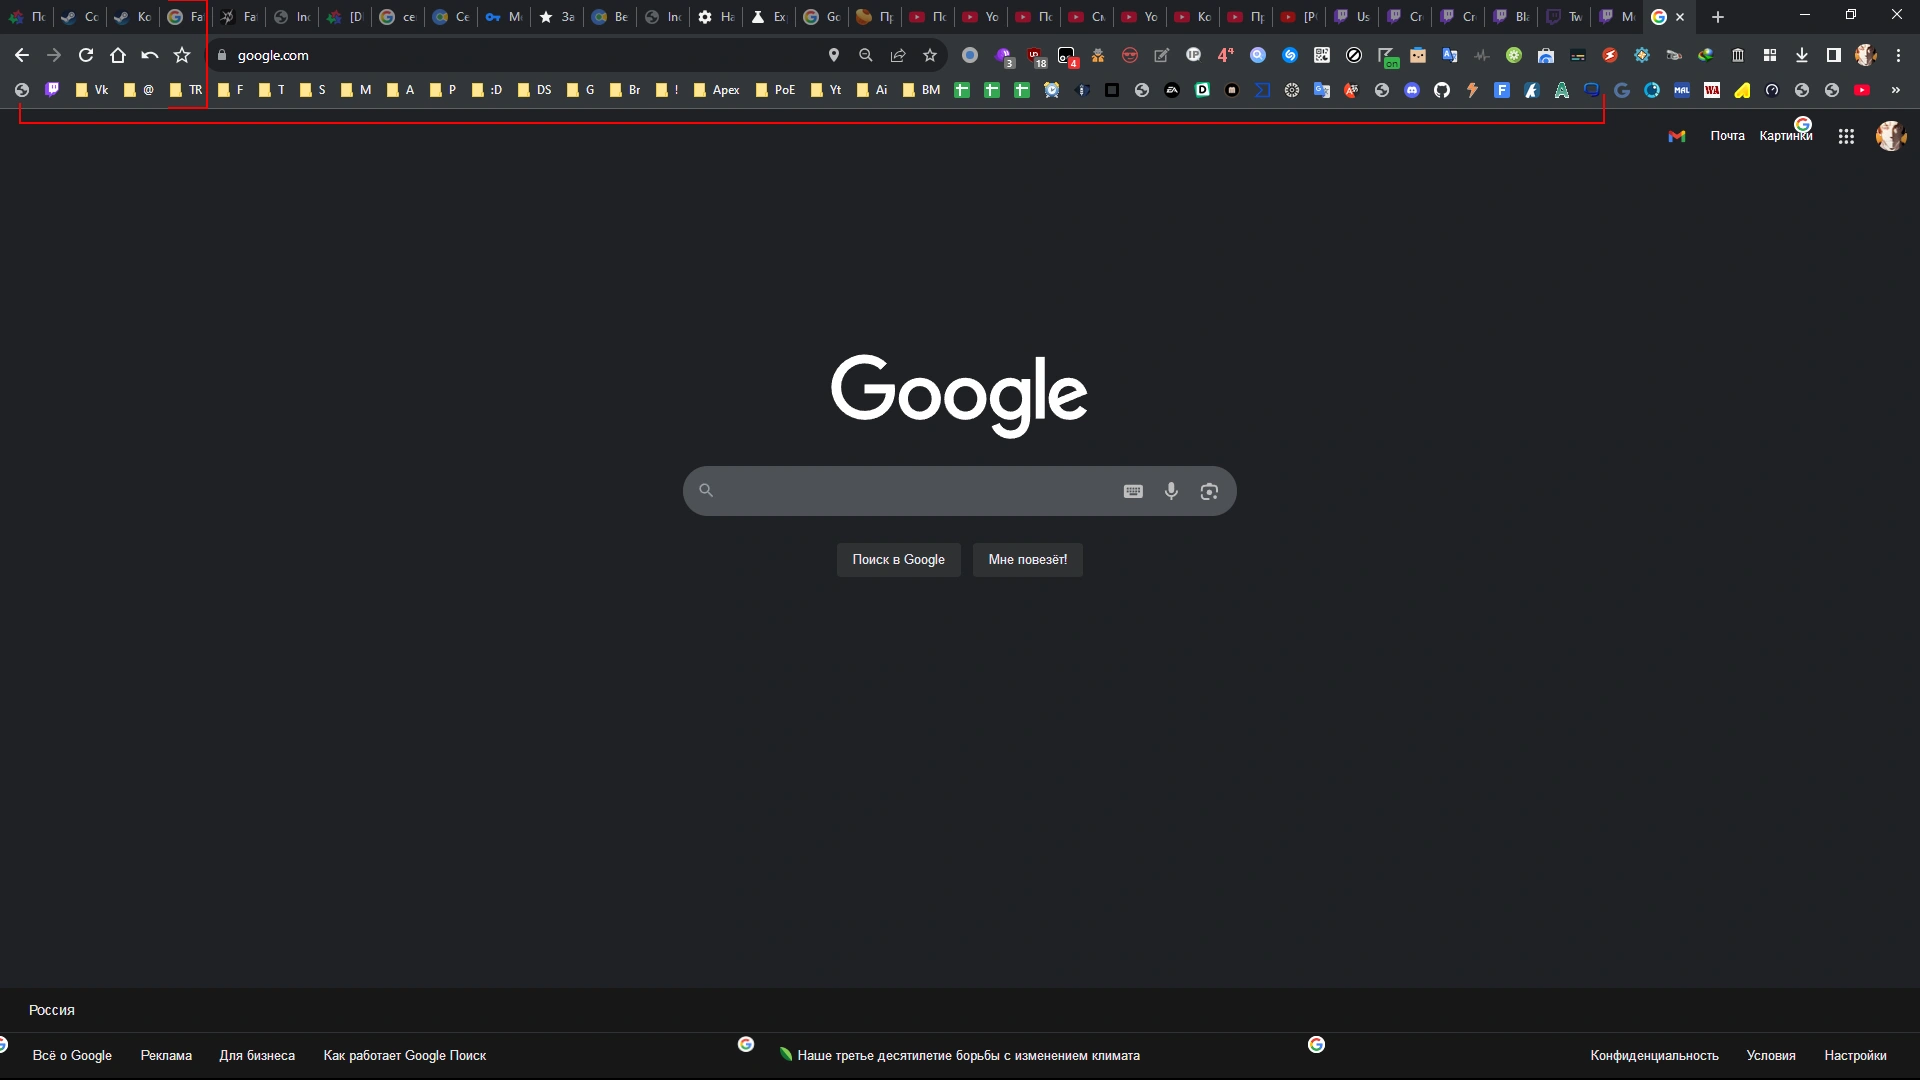Viewport: 1920px width, 1080px height.
Task: Expand the @ bookmarks folder
Action: (x=138, y=90)
